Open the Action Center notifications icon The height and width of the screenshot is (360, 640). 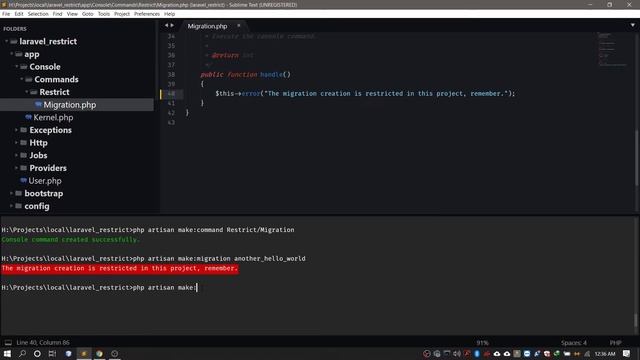tap(627, 353)
